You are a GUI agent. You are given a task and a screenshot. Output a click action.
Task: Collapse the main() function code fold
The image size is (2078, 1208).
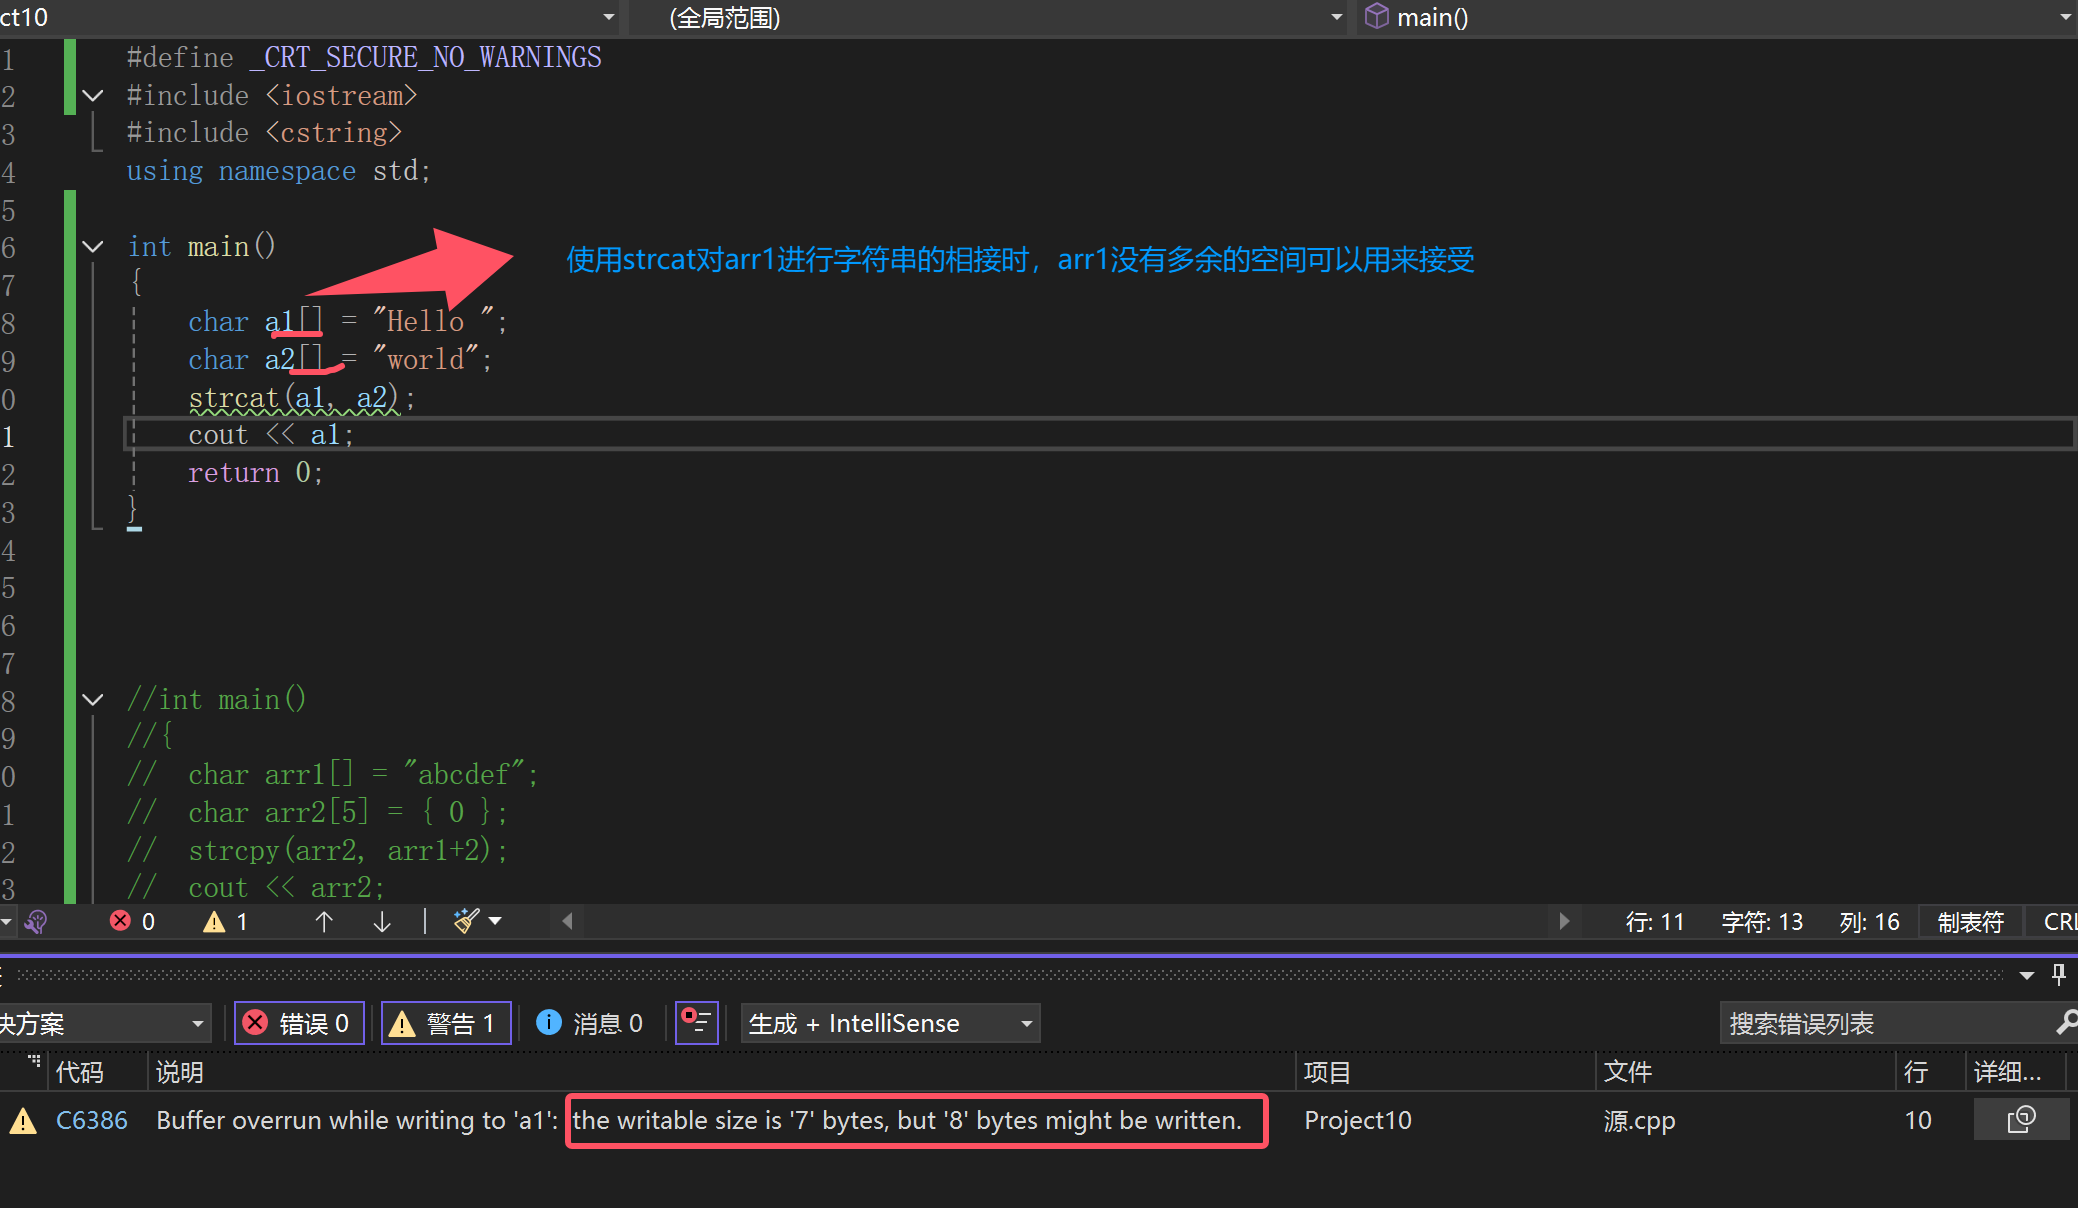92,246
